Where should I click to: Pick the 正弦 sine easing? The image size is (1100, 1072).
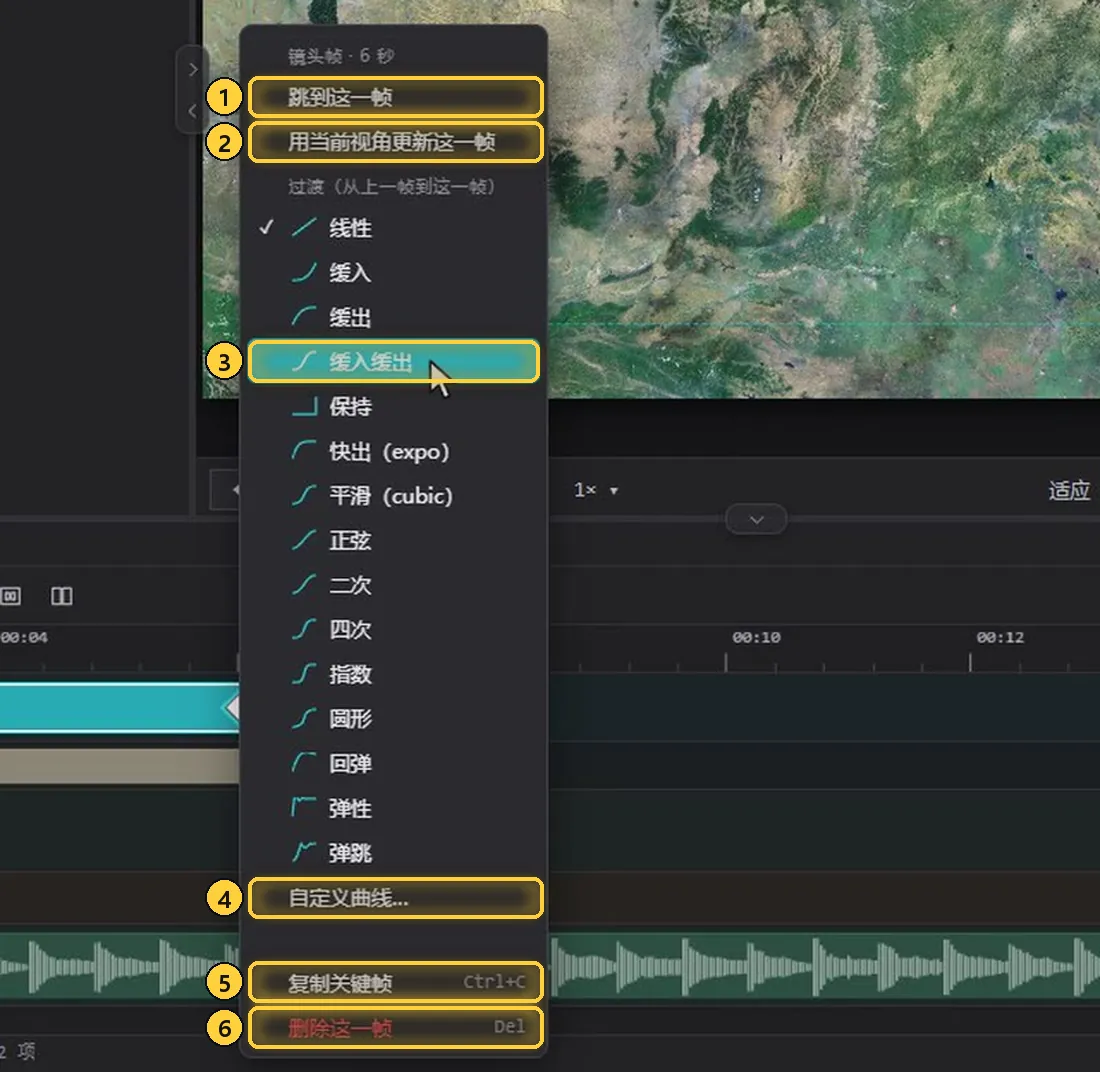(393, 541)
